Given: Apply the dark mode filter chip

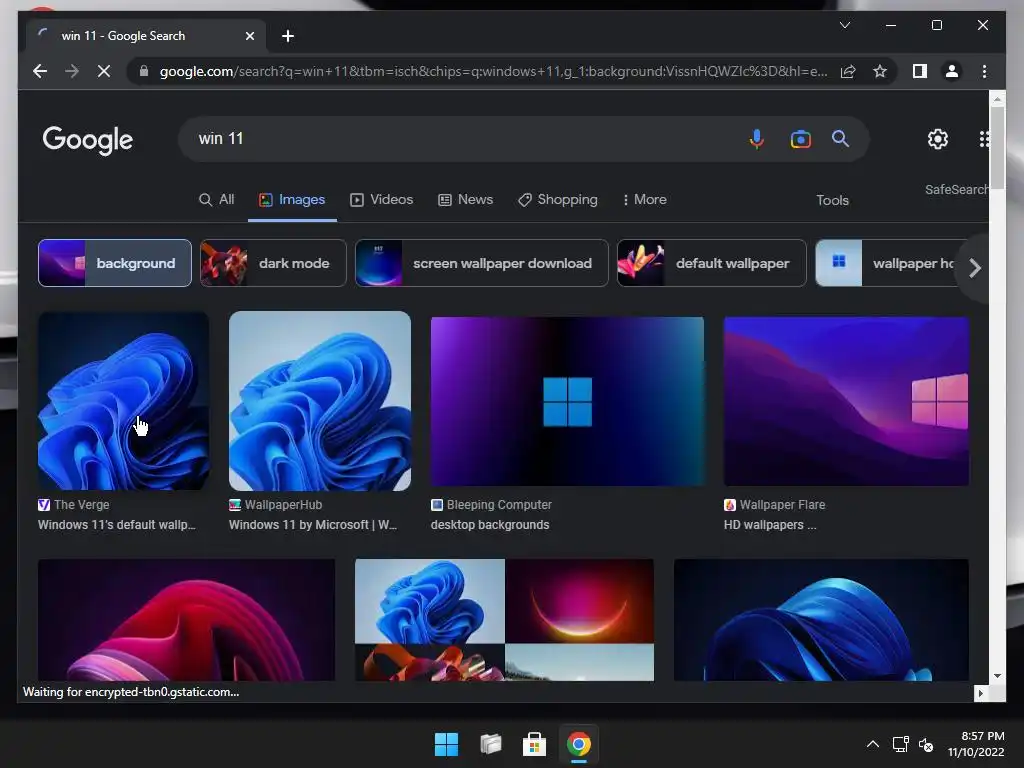Looking at the screenshot, I should tap(273, 263).
